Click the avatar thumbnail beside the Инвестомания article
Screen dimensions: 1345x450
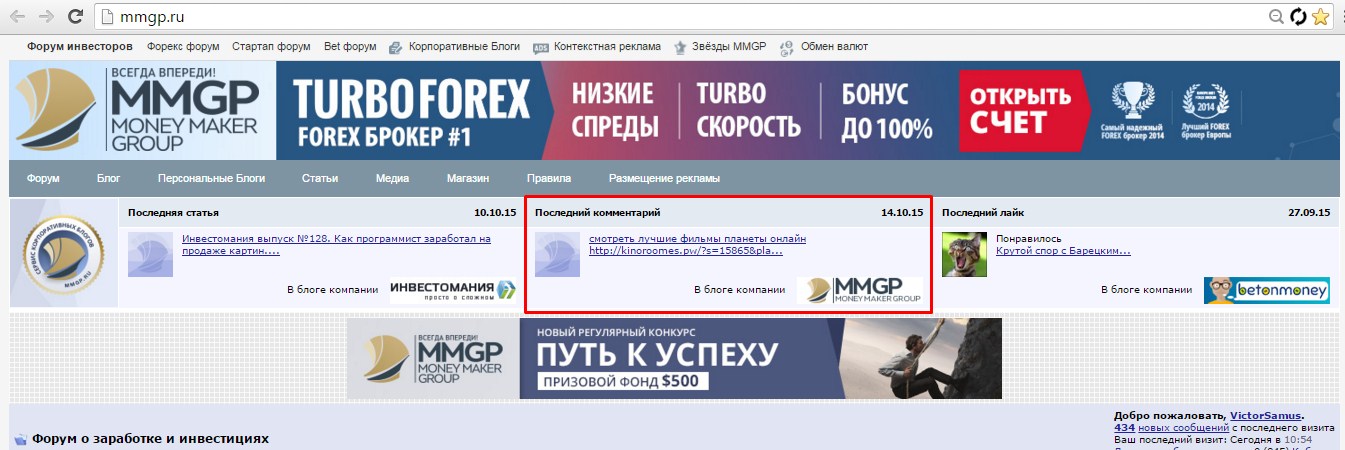coord(151,254)
